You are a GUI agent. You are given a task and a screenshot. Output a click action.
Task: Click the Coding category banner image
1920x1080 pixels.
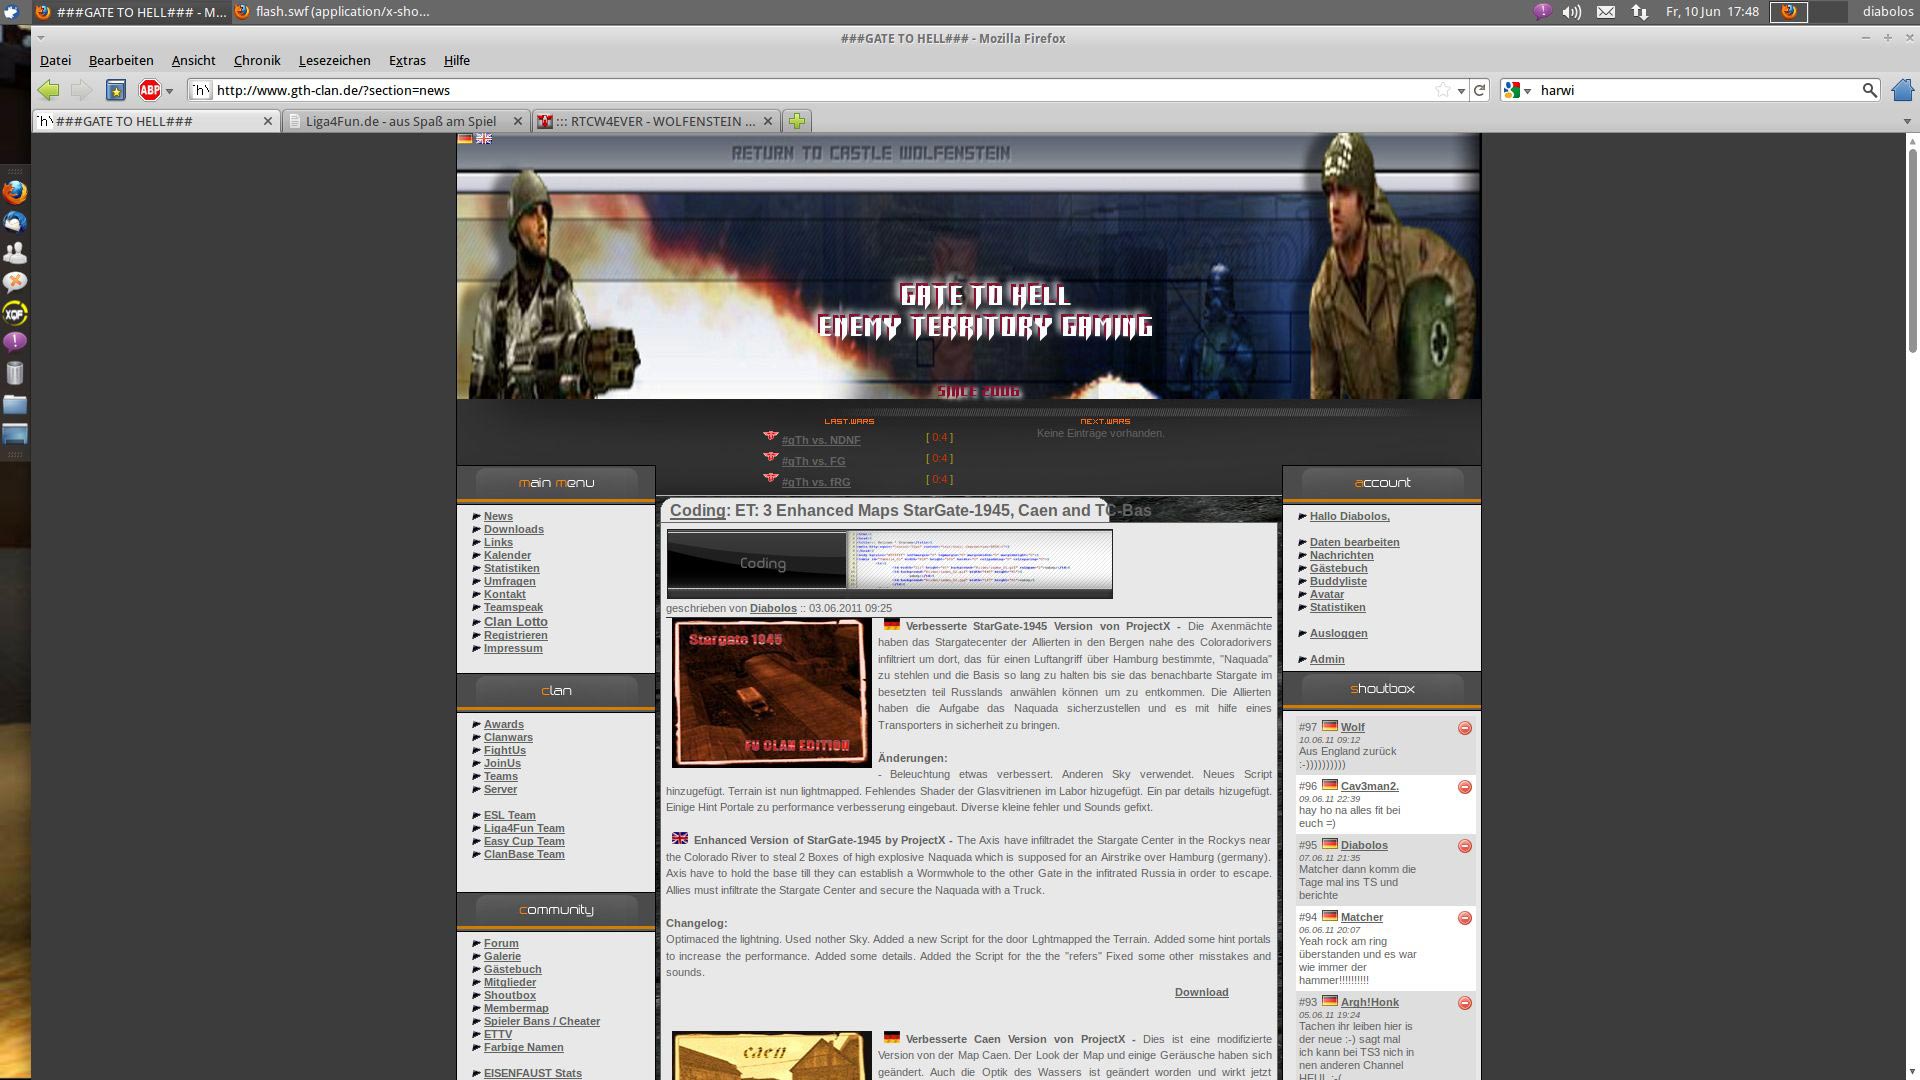[889, 564]
